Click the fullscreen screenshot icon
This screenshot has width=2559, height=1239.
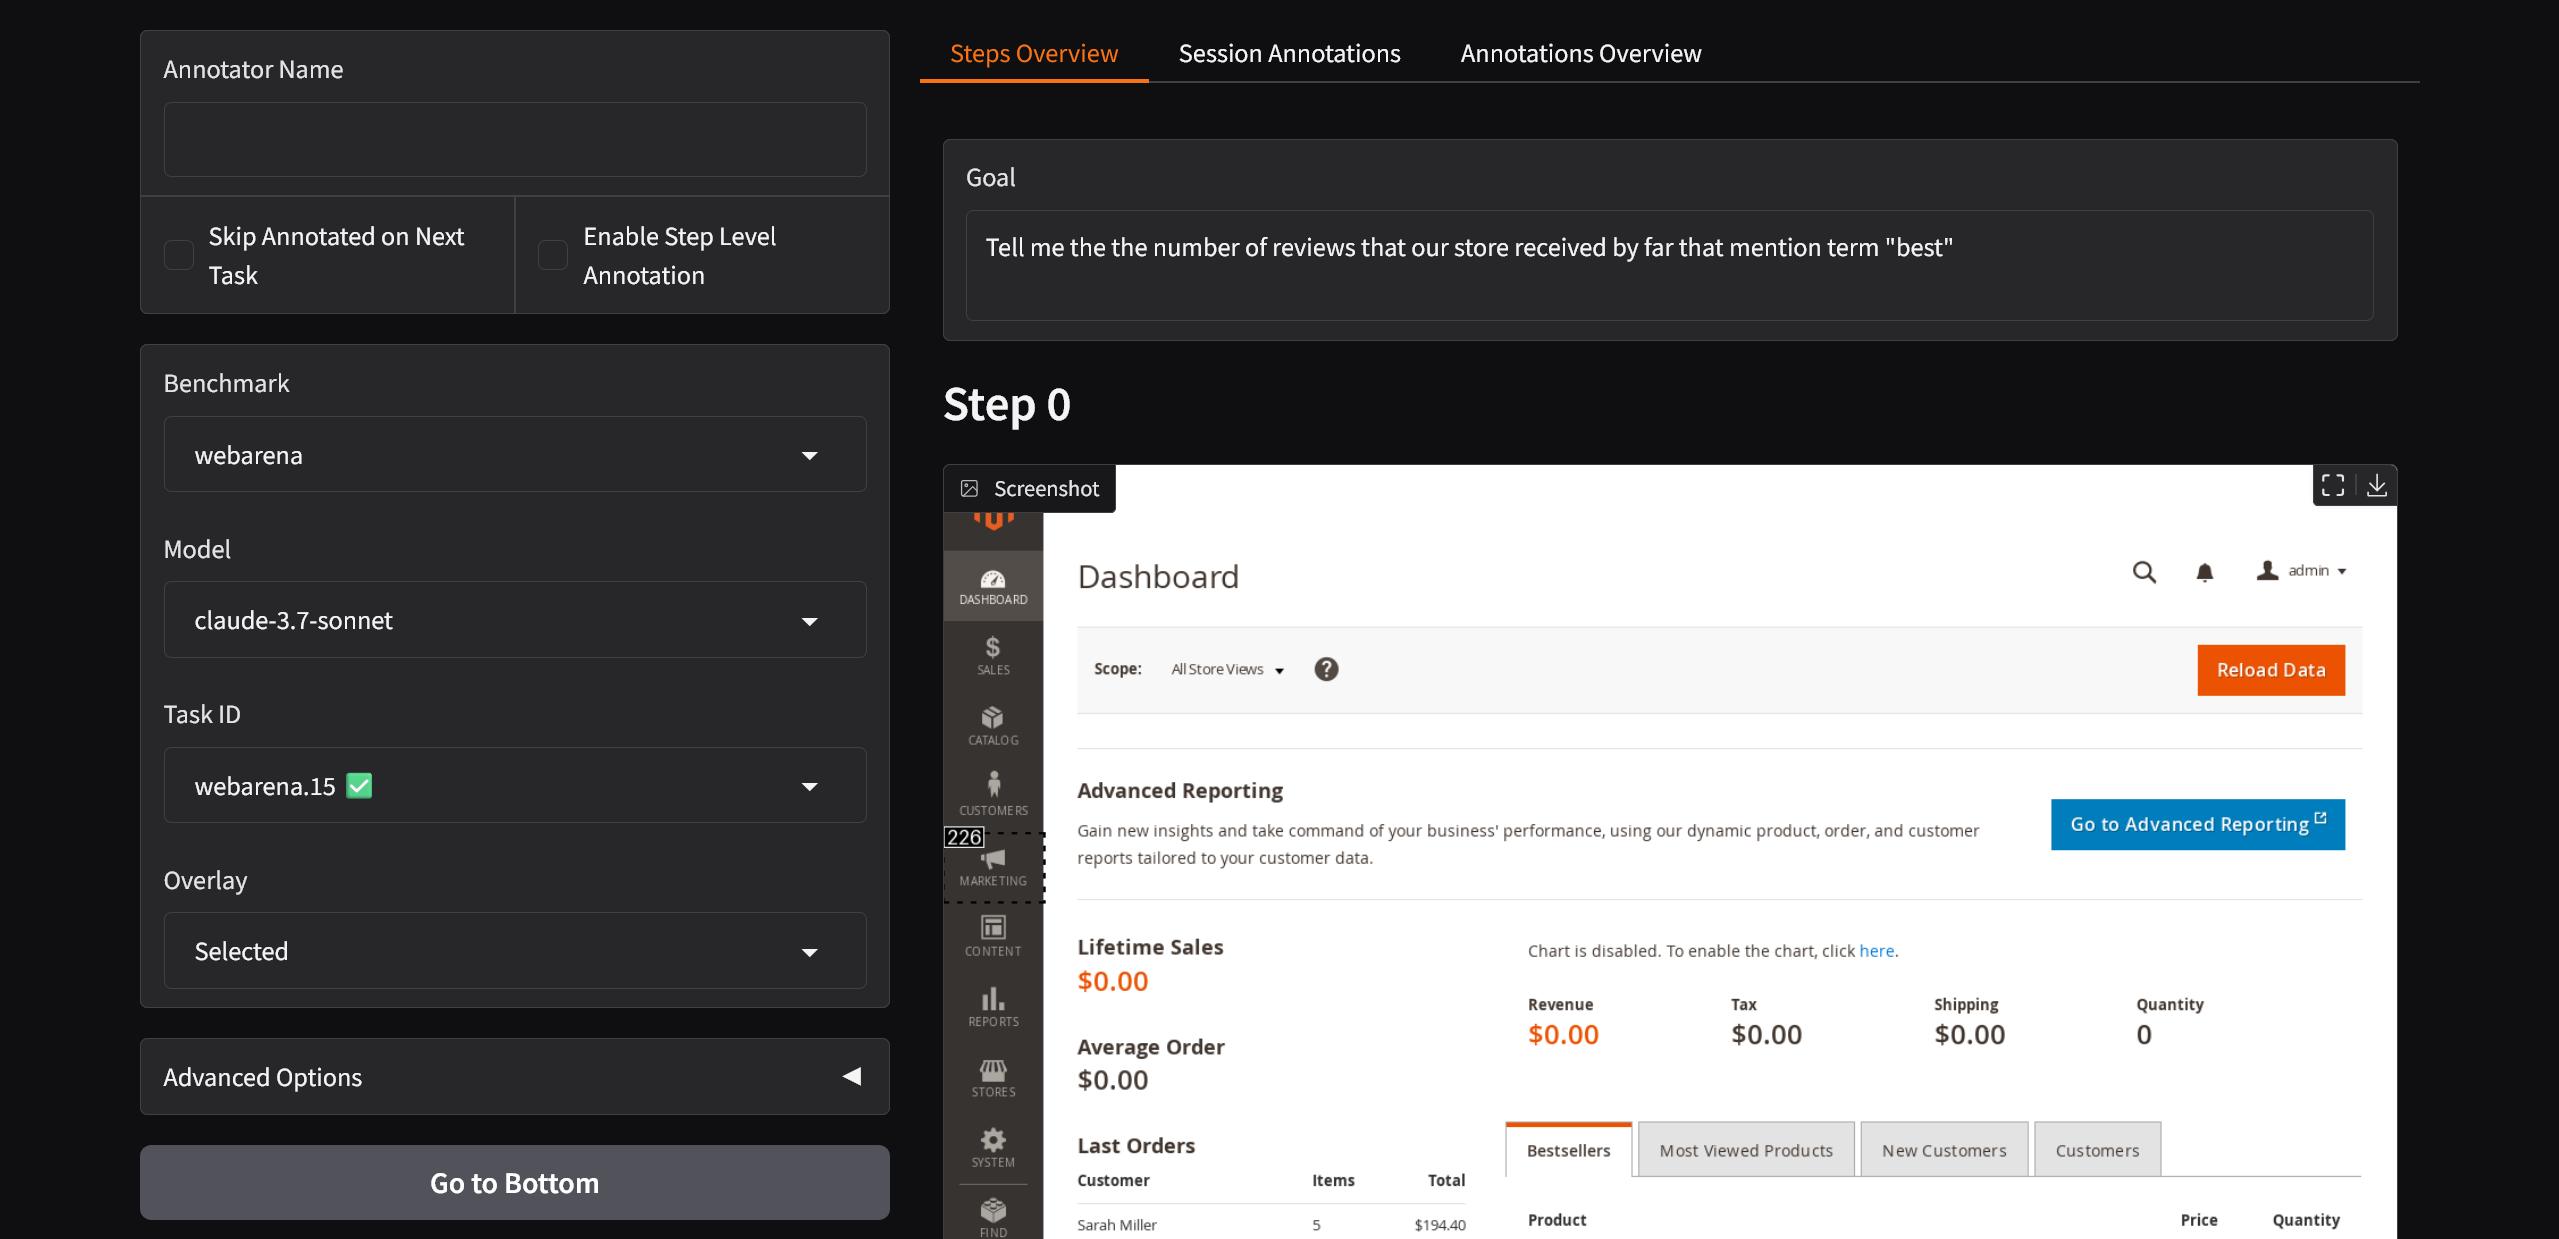pyautogui.click(x=2333, y=486)
